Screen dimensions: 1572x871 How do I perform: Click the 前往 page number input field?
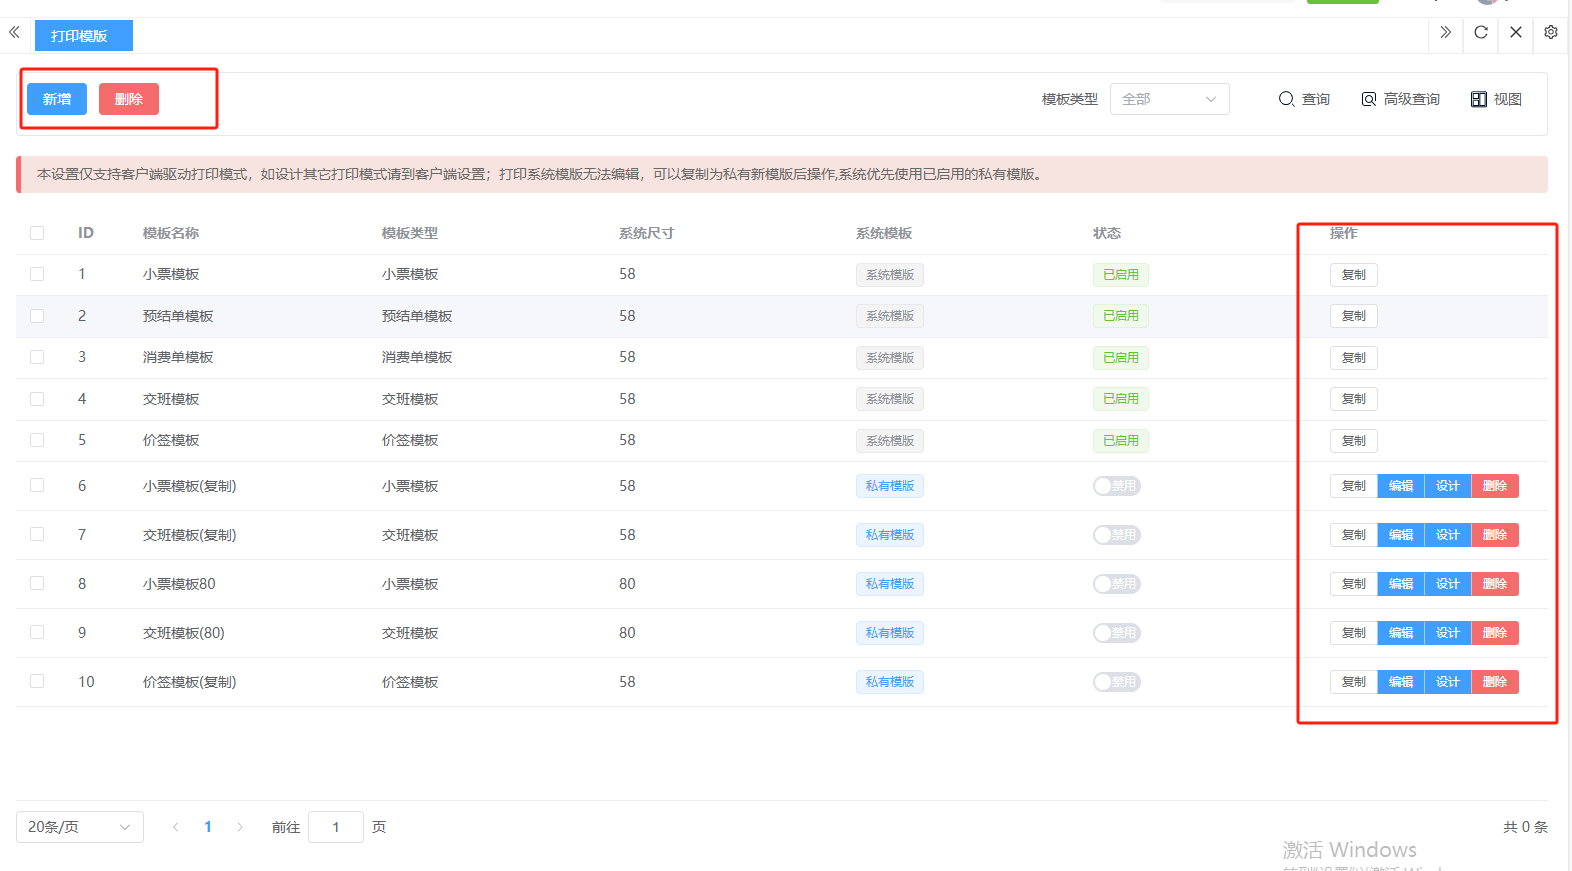336,827
